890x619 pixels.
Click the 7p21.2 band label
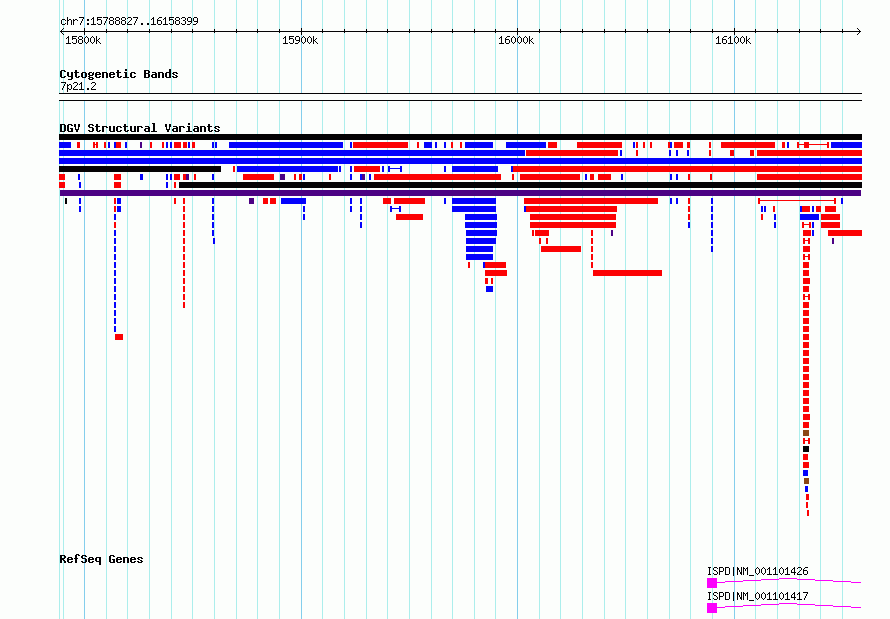78,86
